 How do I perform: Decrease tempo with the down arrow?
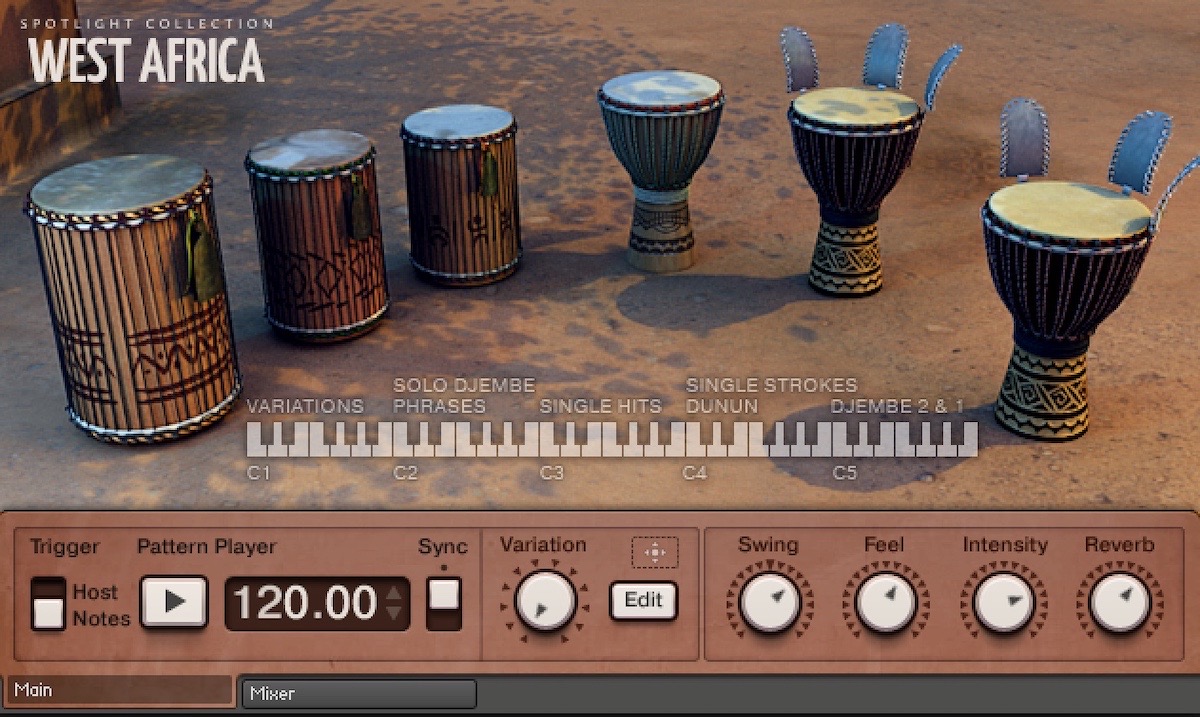[x=395, y=612]
